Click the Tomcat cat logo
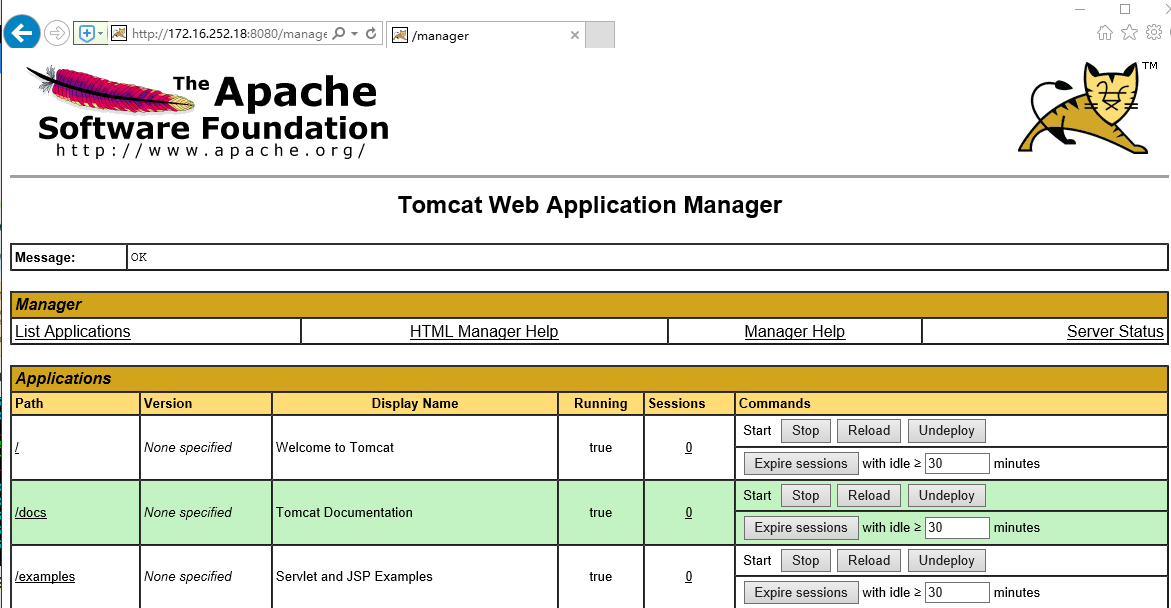This screenshot has height=608, width=1171. point(1089,109)
